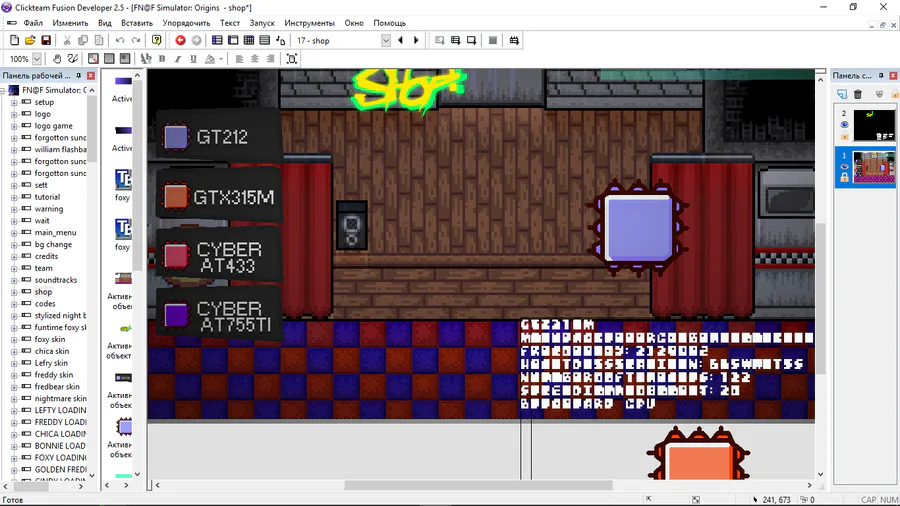The height and width of the screenshot is (506, 900).
Task: Run the application
Action: [x=455, y=40]
